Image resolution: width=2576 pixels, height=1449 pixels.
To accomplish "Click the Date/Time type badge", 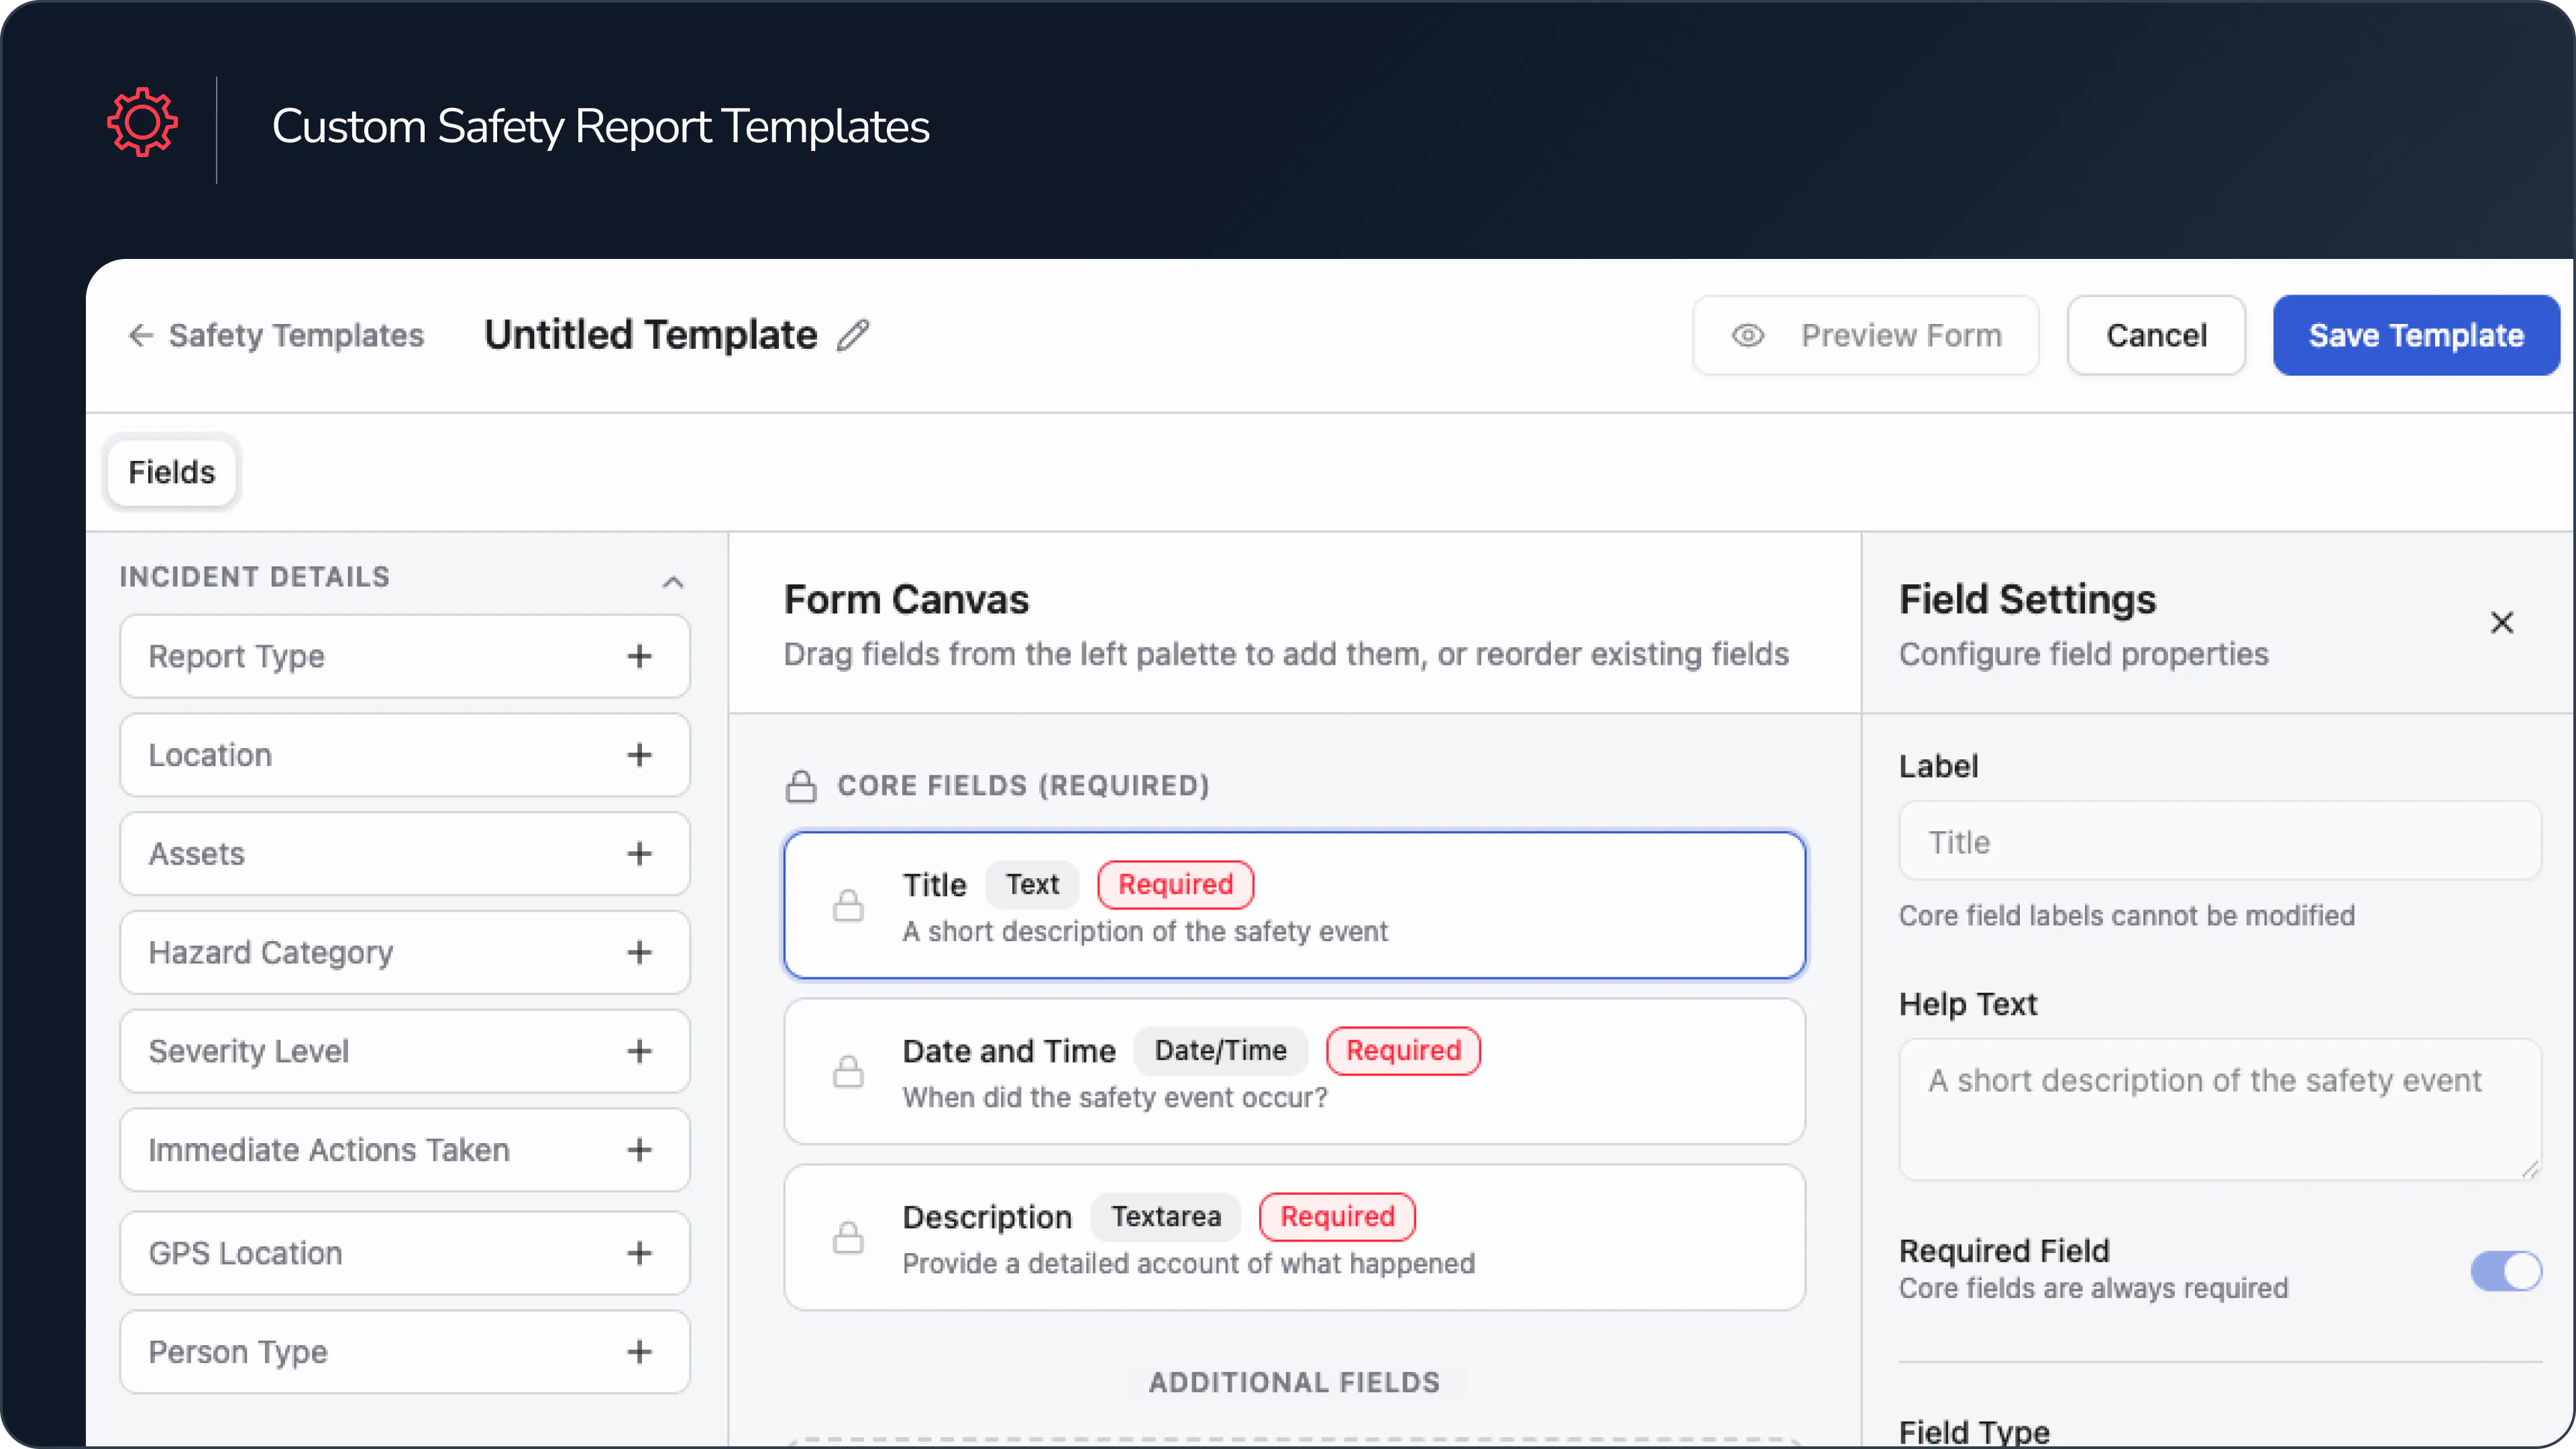I will 1220,1050.
